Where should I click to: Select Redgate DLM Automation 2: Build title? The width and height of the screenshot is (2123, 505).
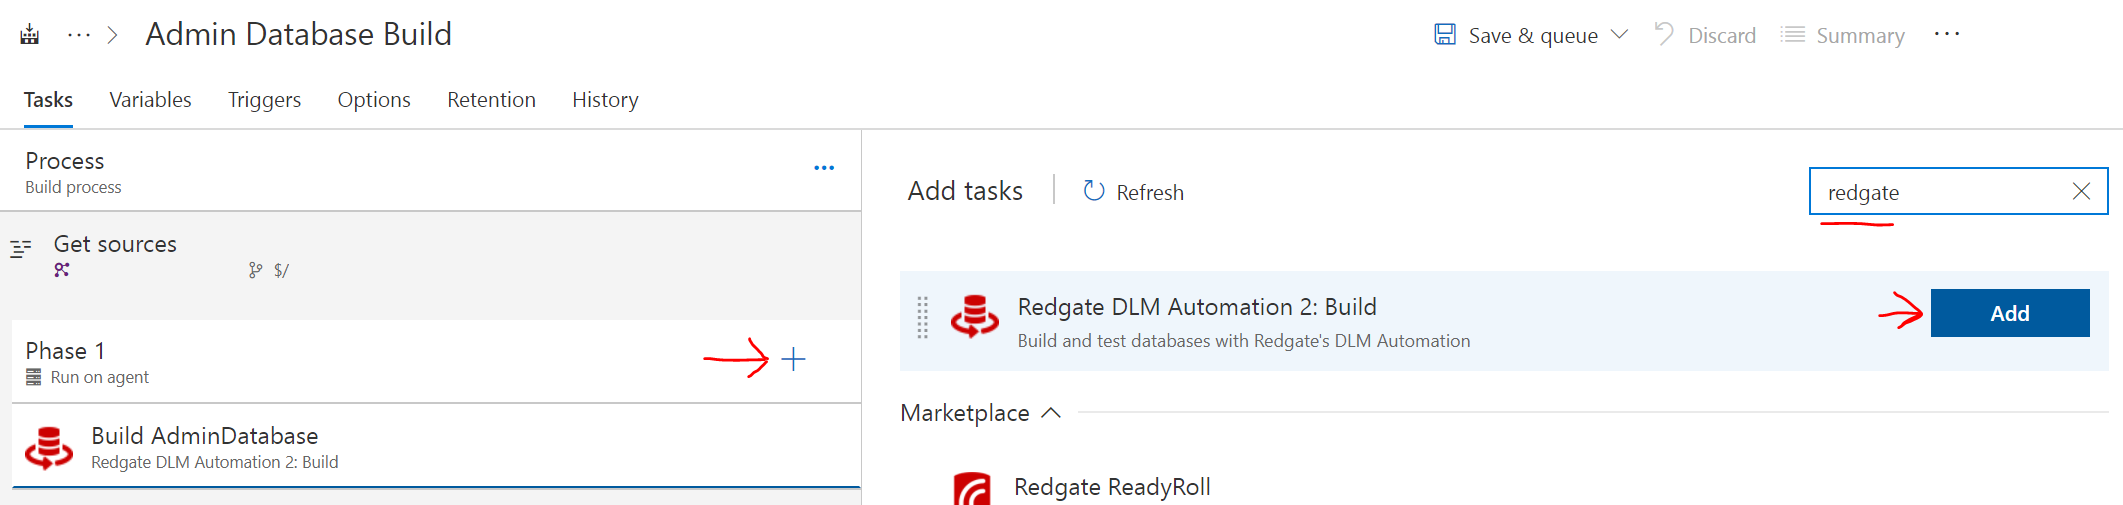point(1197,307)
